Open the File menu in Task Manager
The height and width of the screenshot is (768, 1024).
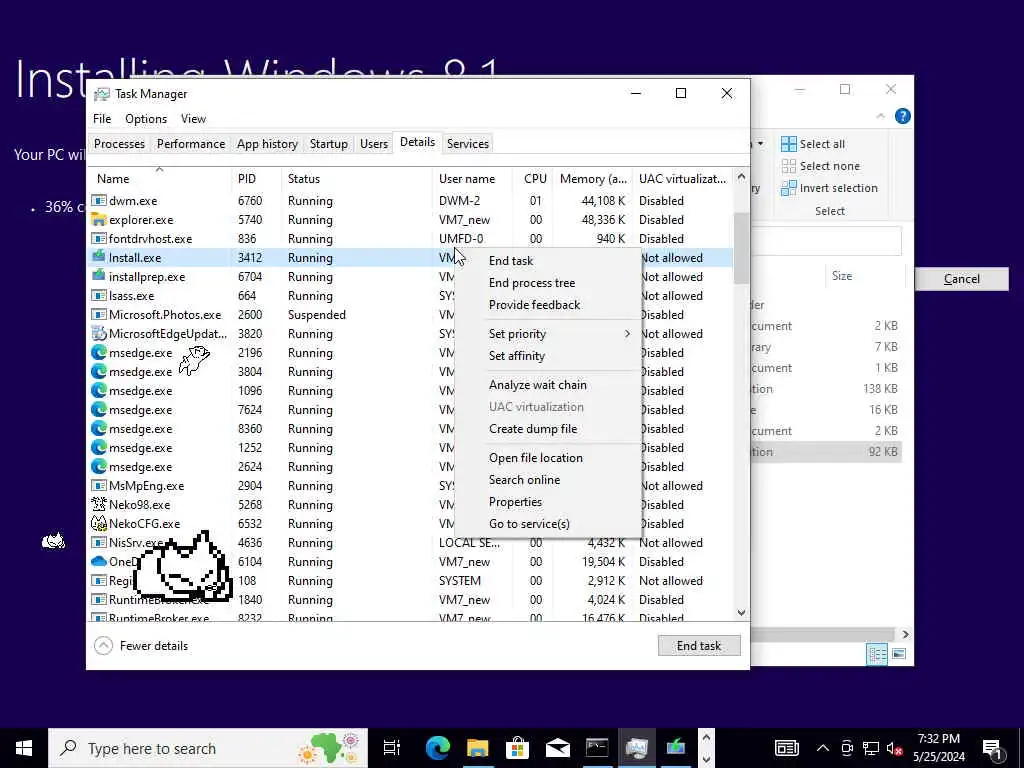point(102,119)
